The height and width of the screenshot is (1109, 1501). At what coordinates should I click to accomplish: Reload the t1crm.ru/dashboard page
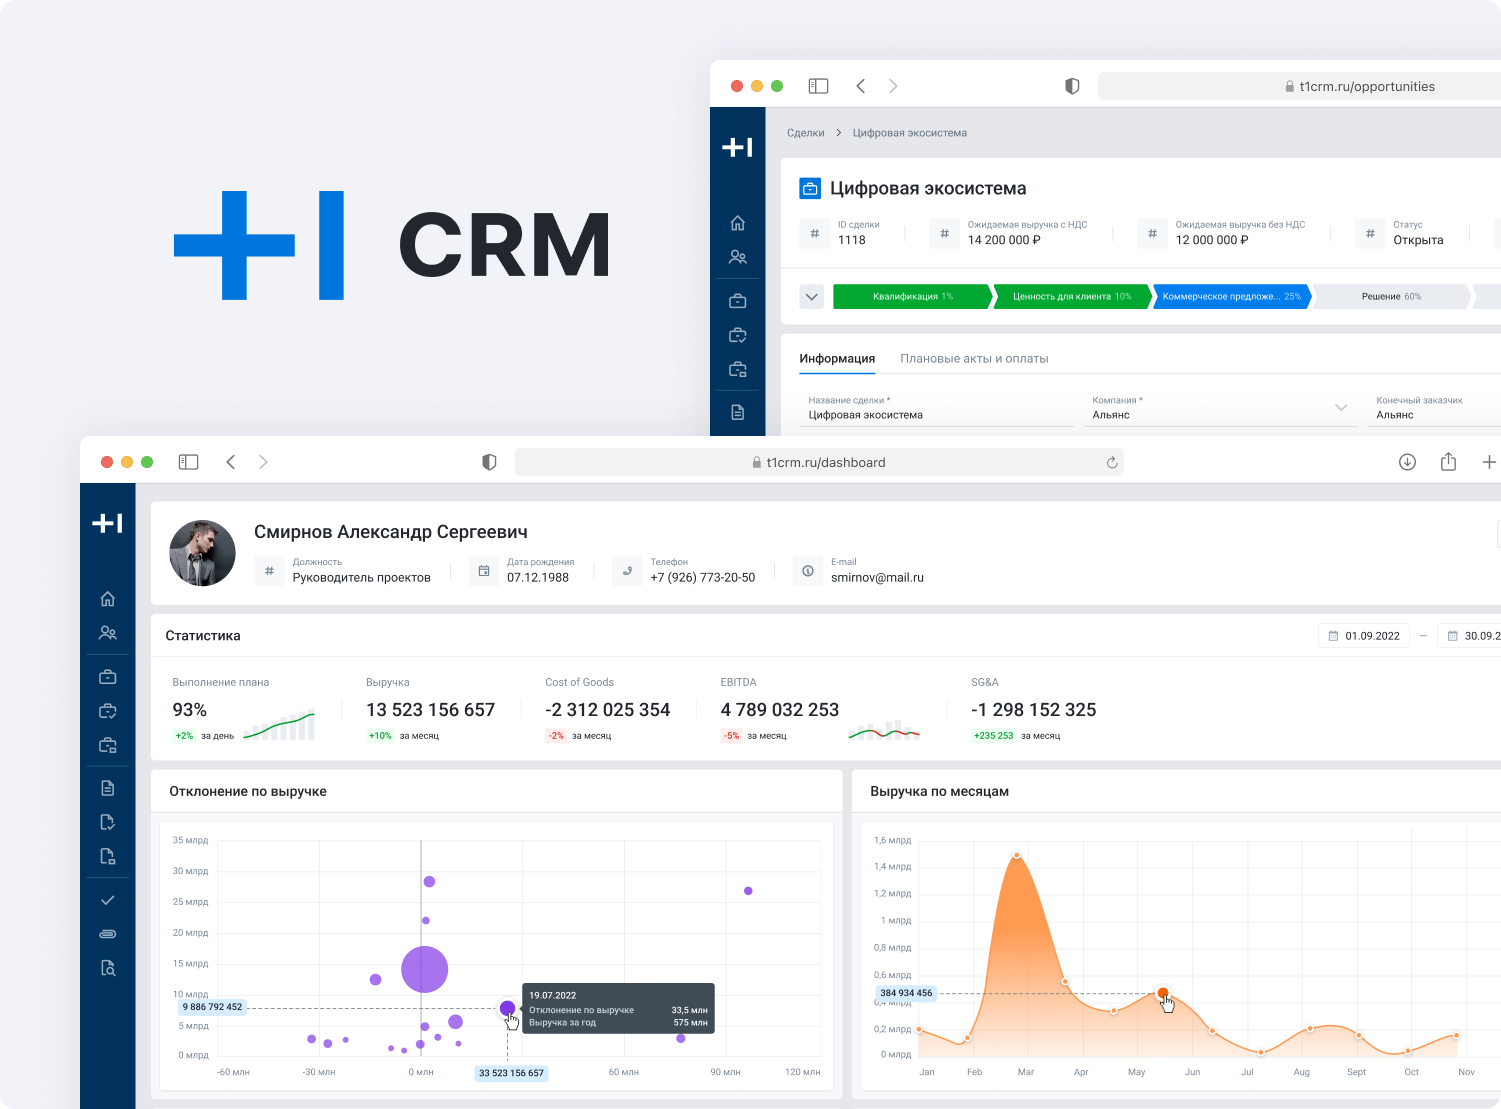coord(1112,463)
